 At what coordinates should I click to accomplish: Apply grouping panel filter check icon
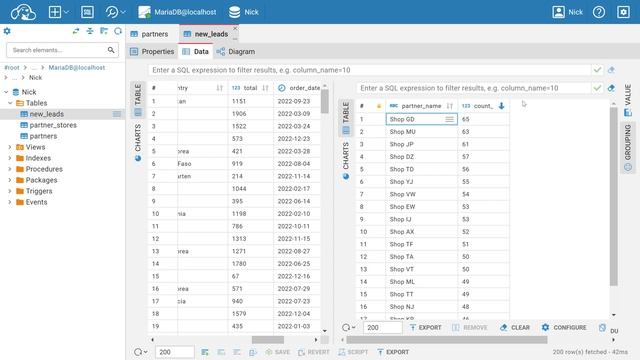(598, 88)
